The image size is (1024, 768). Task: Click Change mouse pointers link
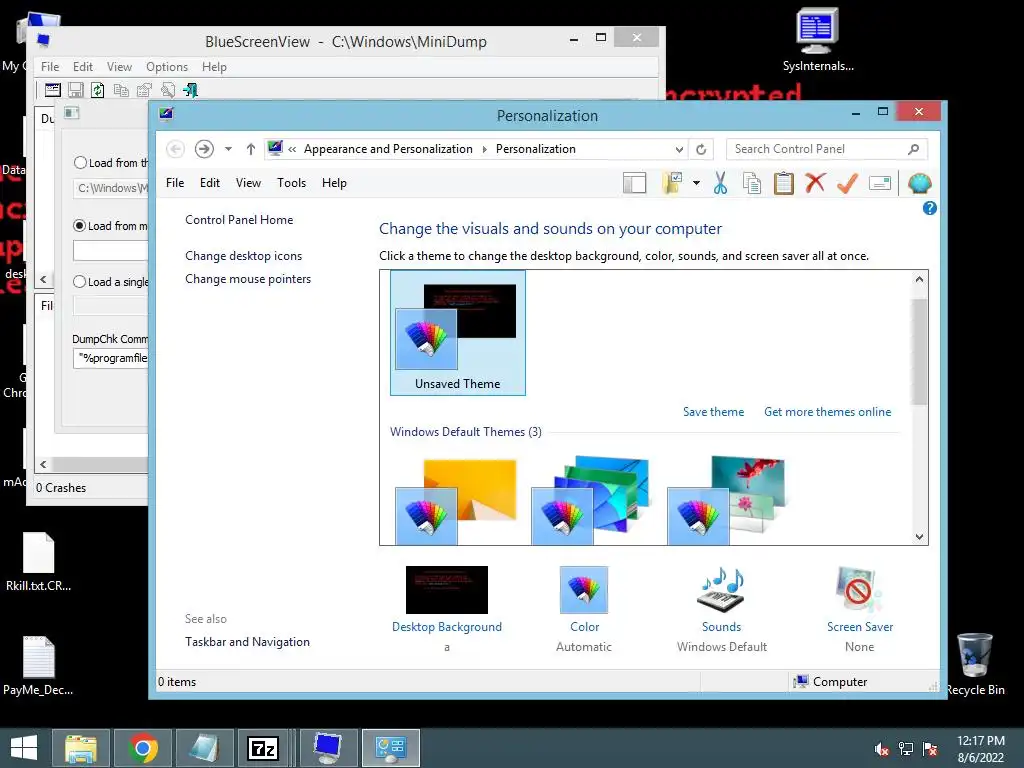point(248,279)
